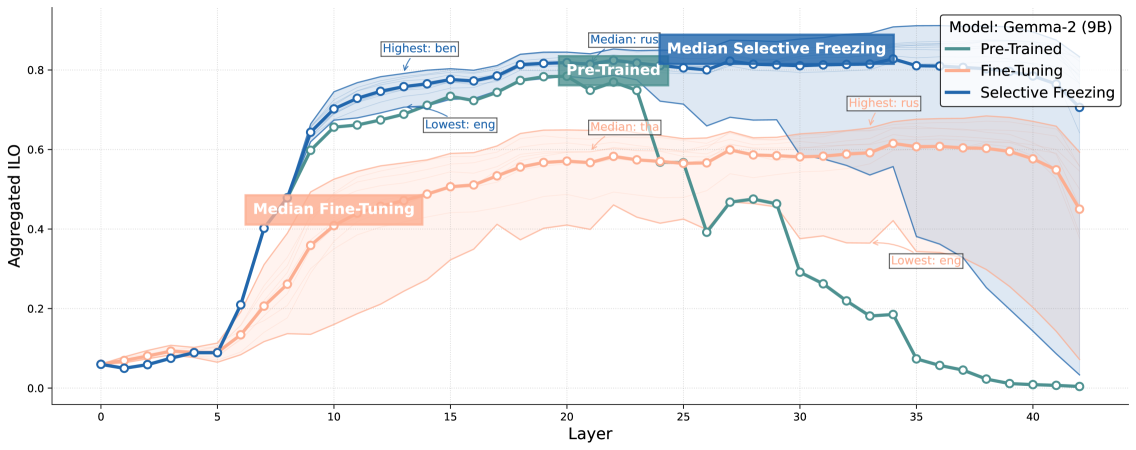Viewport: 1136px width, 450px height.
Task: Click the last blue Selective Freezing data point
Action: click(1079, 107)
